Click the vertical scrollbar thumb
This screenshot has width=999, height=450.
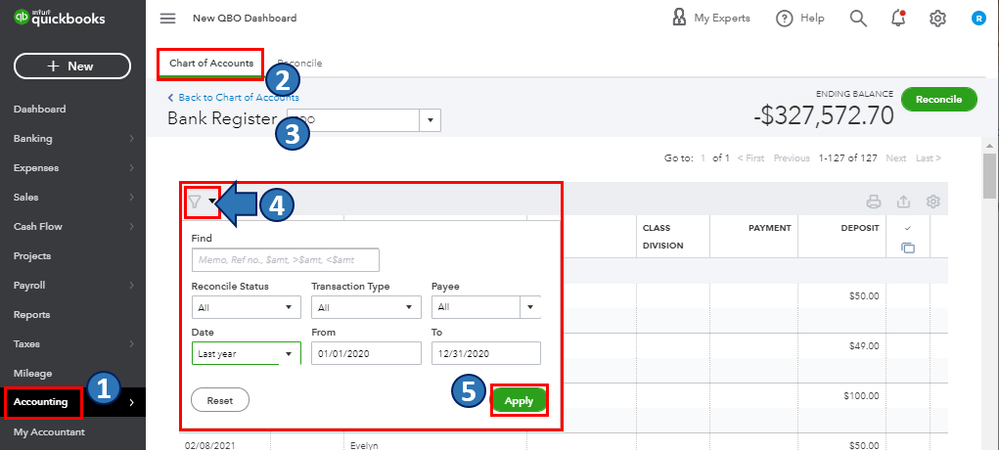point(989,177)
